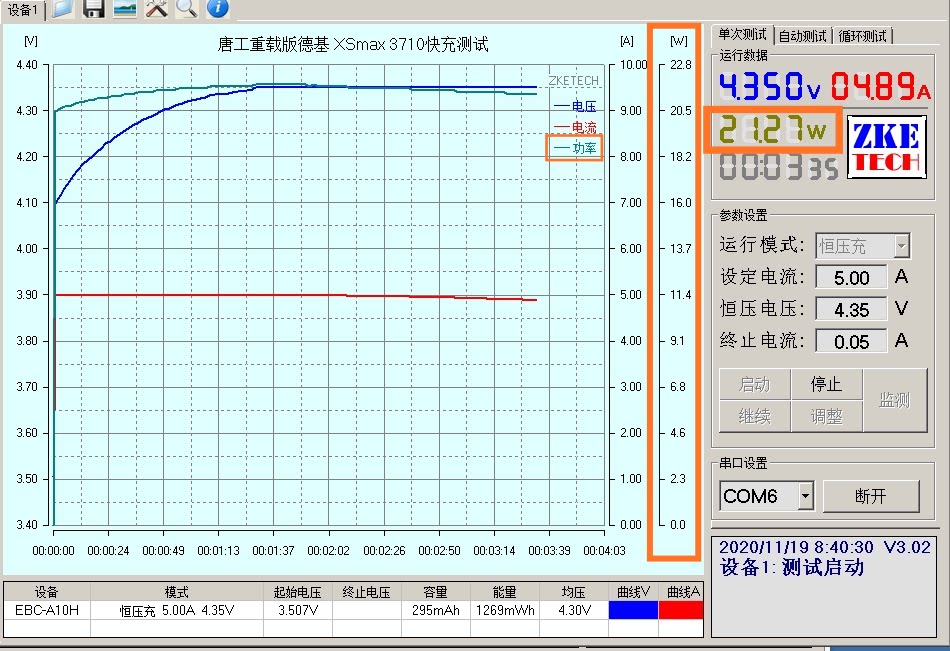Click the 调整 adjust button

(x=826, y=416)
